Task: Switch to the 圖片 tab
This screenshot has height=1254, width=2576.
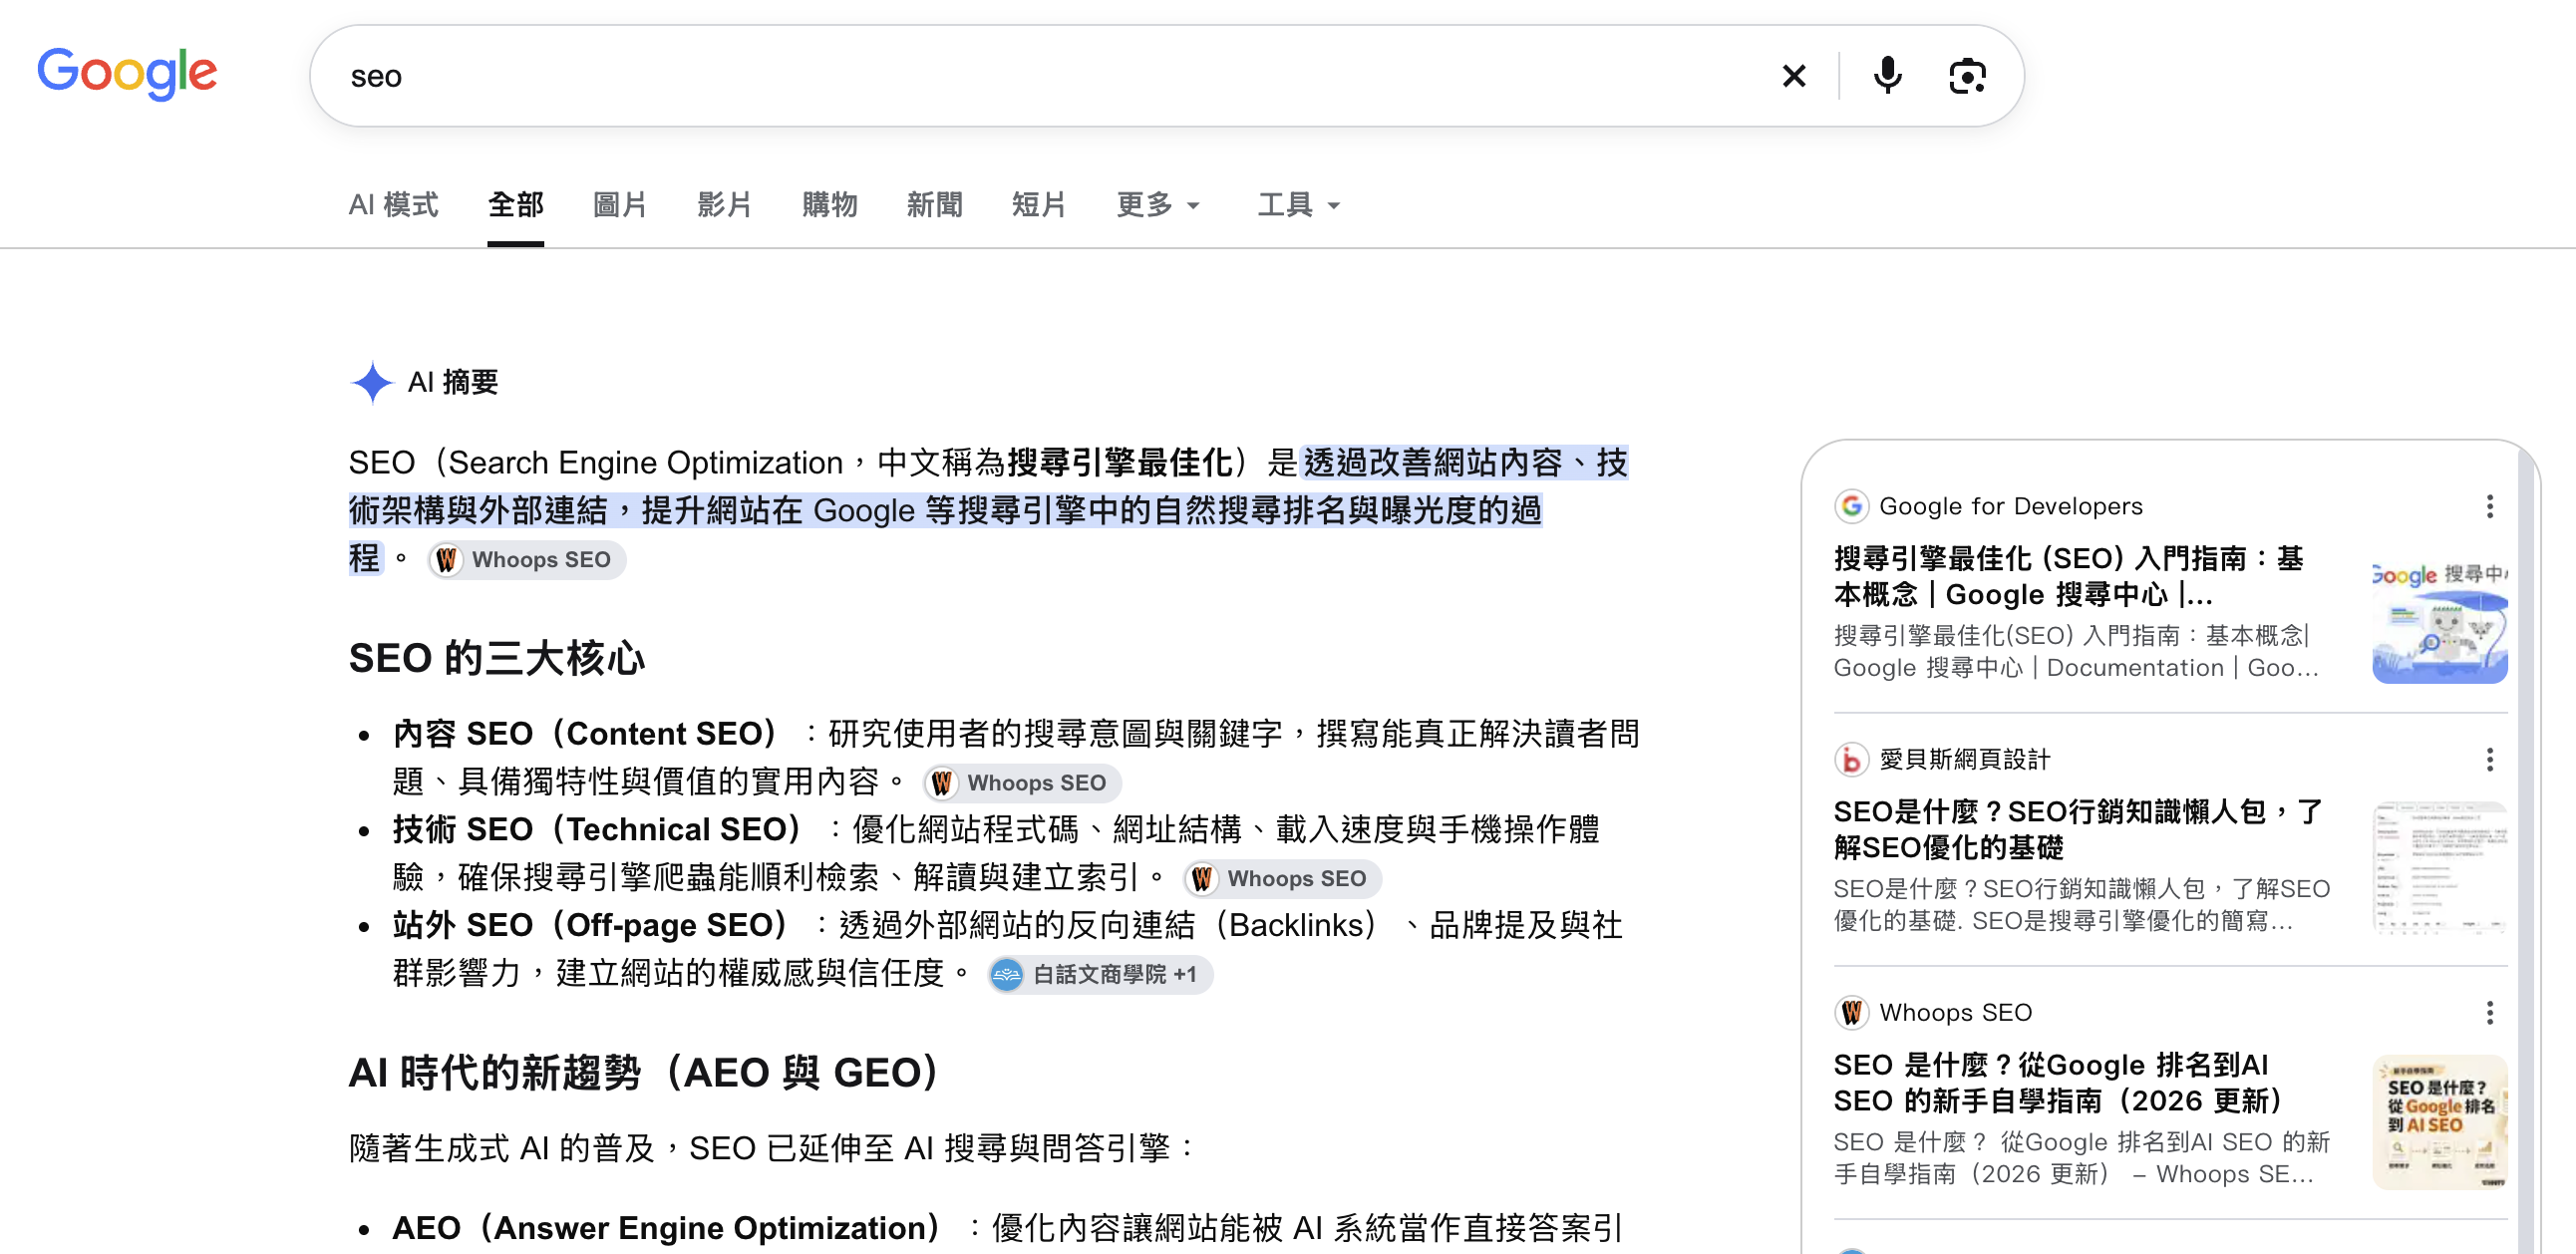Action: tap(620, 205)
